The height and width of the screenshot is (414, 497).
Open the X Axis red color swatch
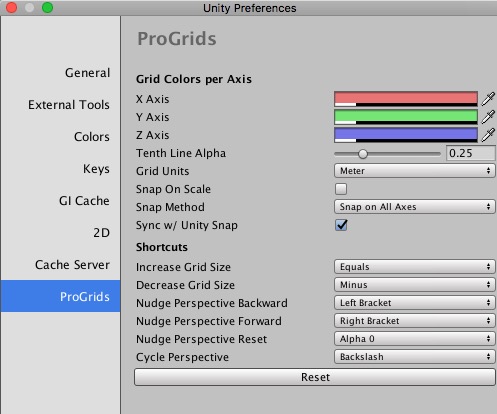(406, 99)
